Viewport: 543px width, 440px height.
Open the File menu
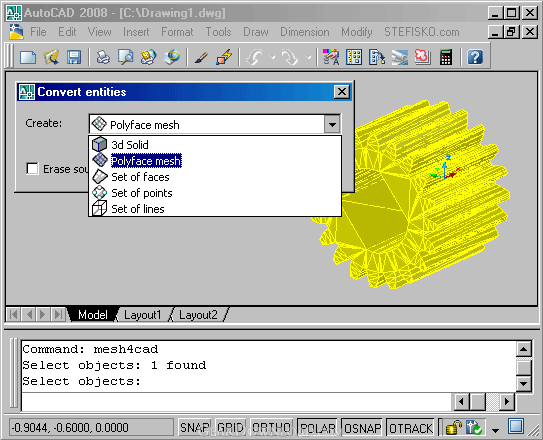pos(38,32)
